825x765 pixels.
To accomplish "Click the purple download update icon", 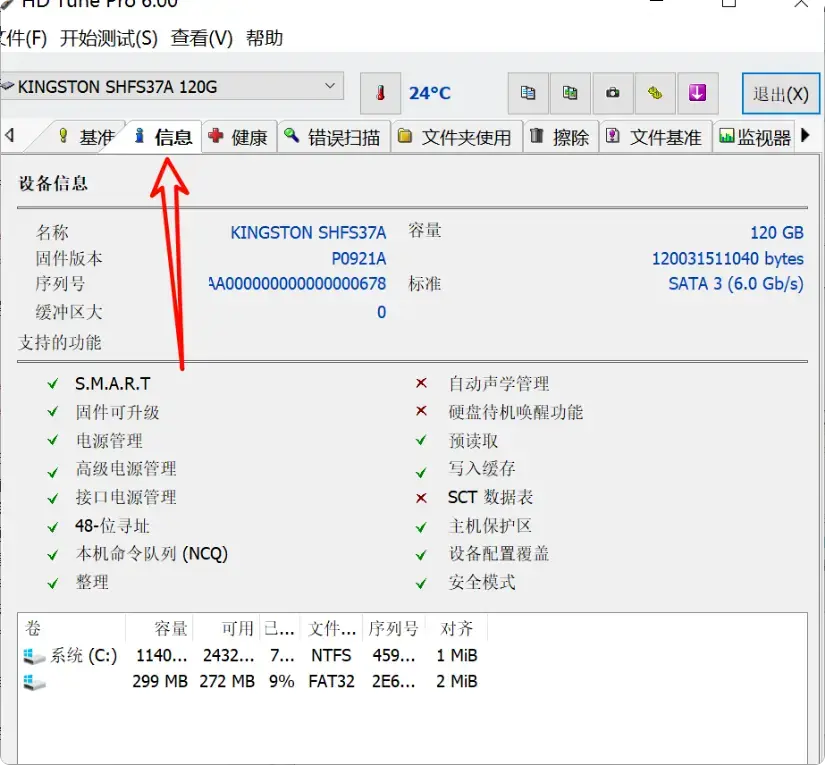I will 697,92.
